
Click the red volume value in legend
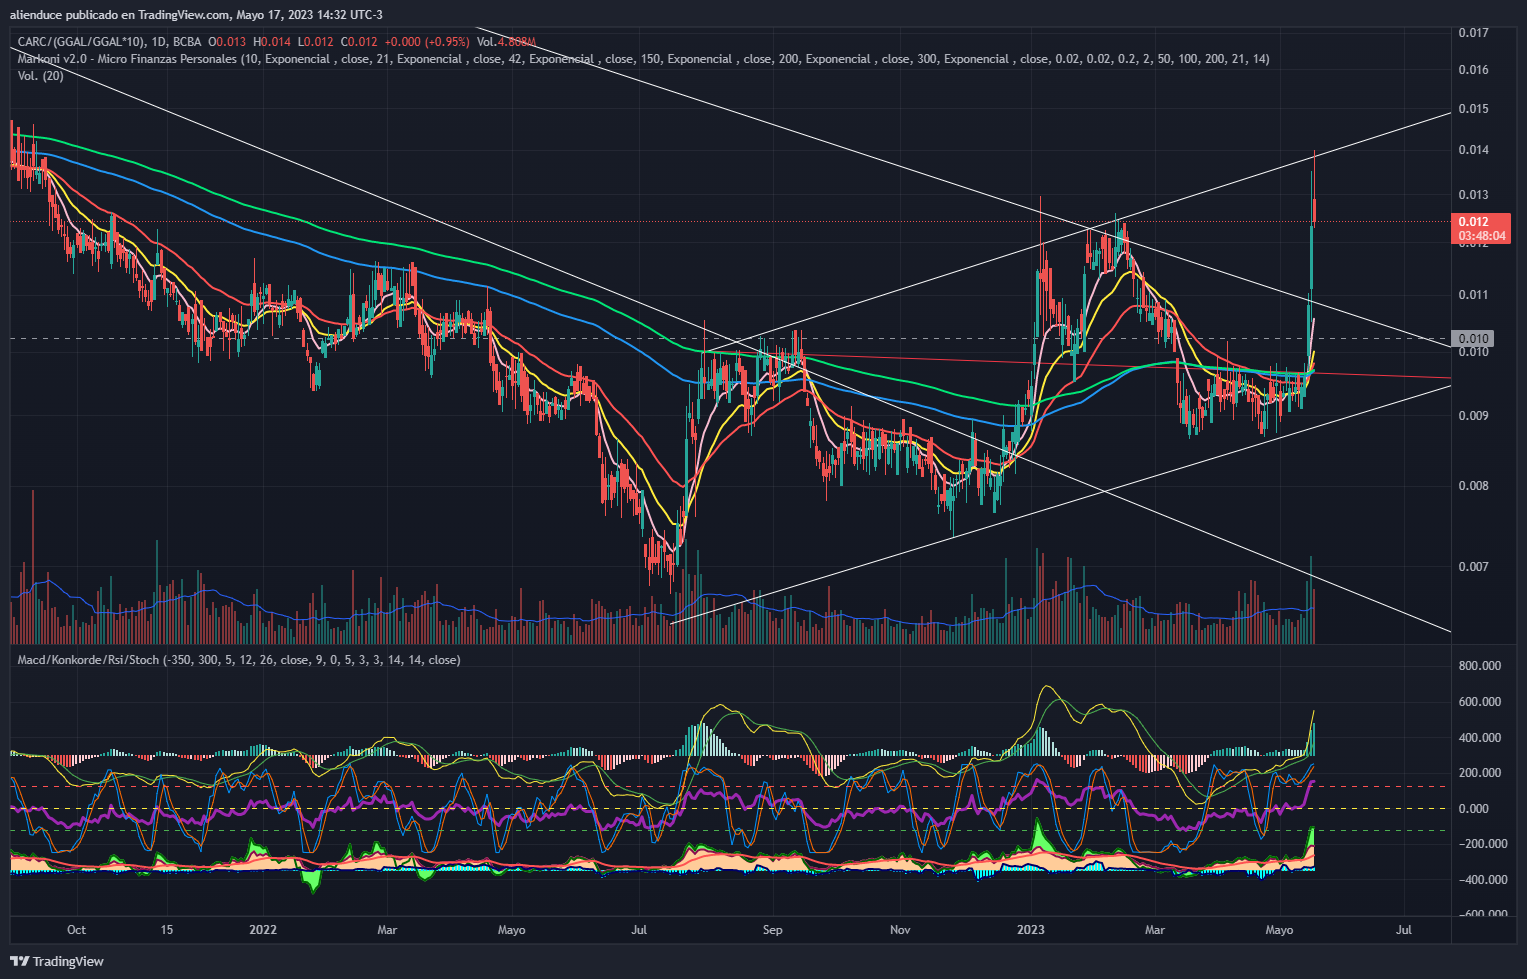[518, 42]
